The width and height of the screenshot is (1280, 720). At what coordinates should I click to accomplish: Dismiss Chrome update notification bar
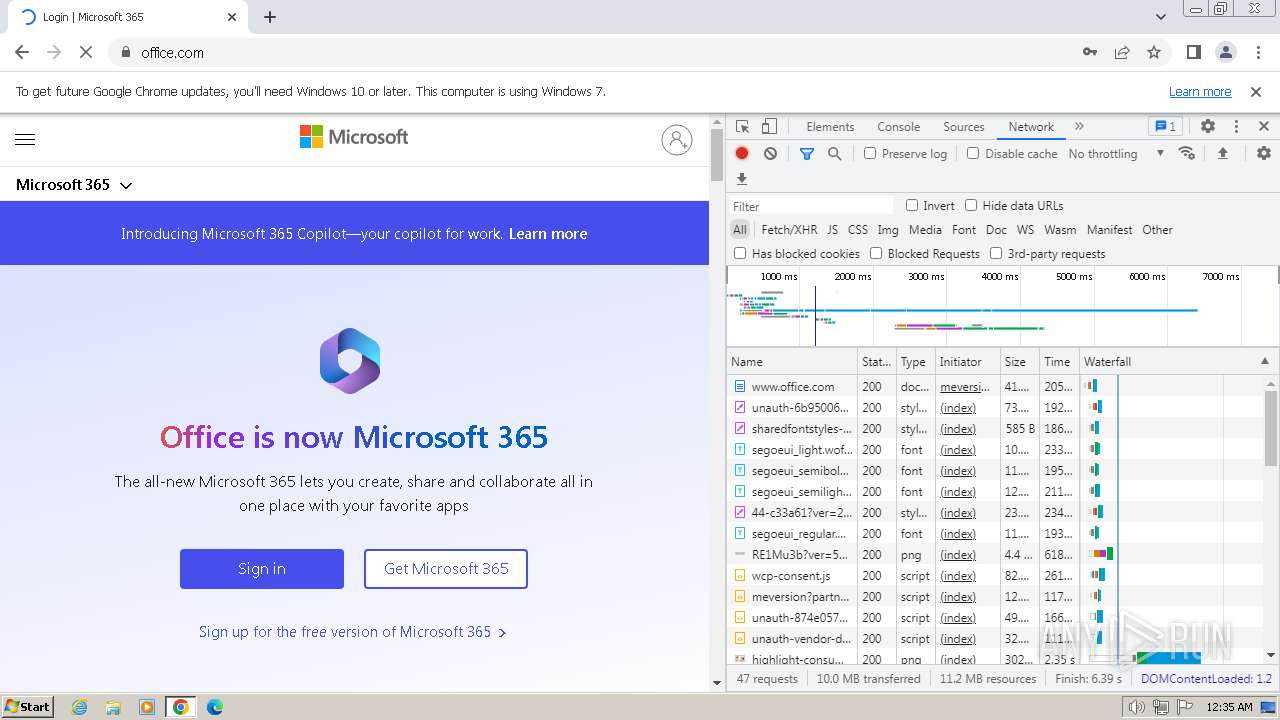coord(1256,91)
